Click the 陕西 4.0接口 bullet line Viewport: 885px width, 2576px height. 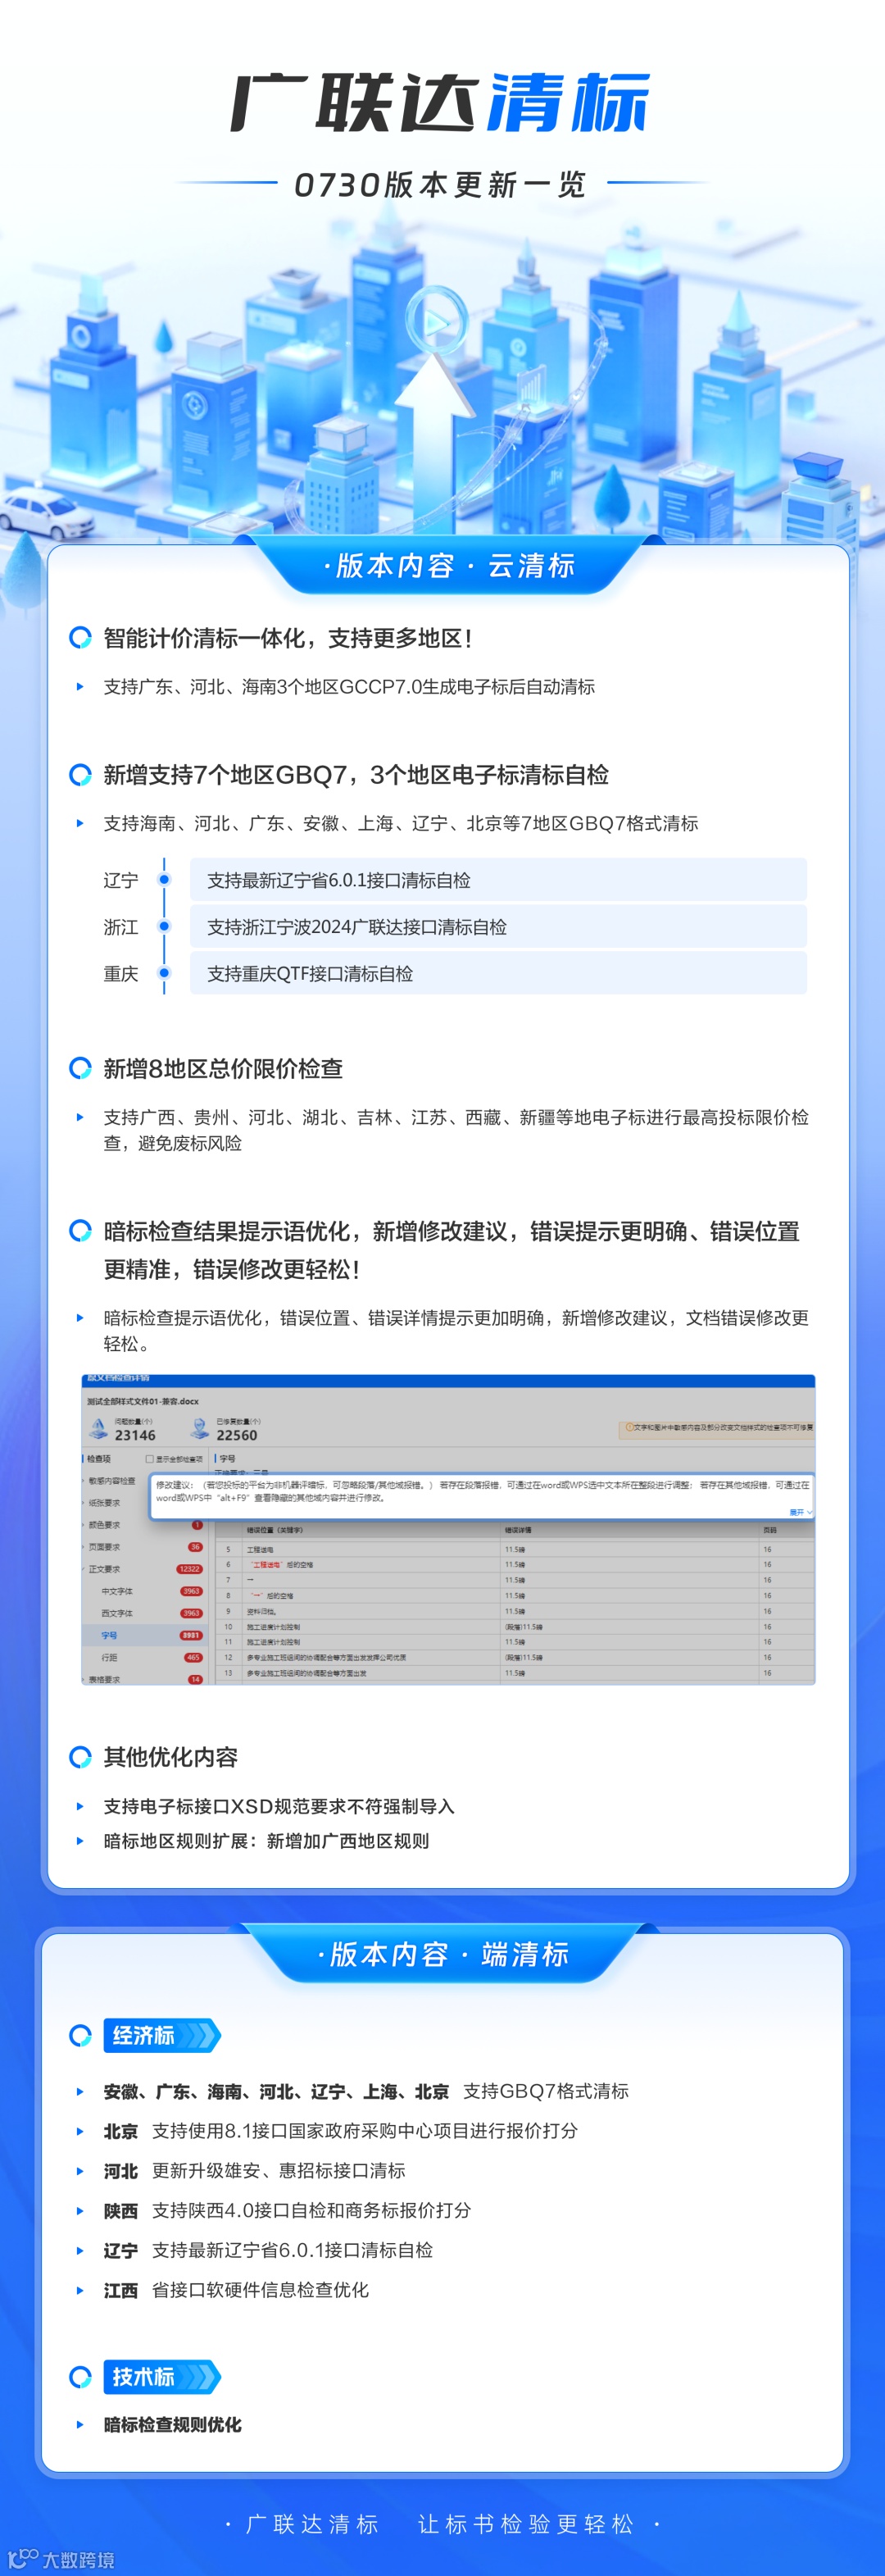[x=287, y=2210]
